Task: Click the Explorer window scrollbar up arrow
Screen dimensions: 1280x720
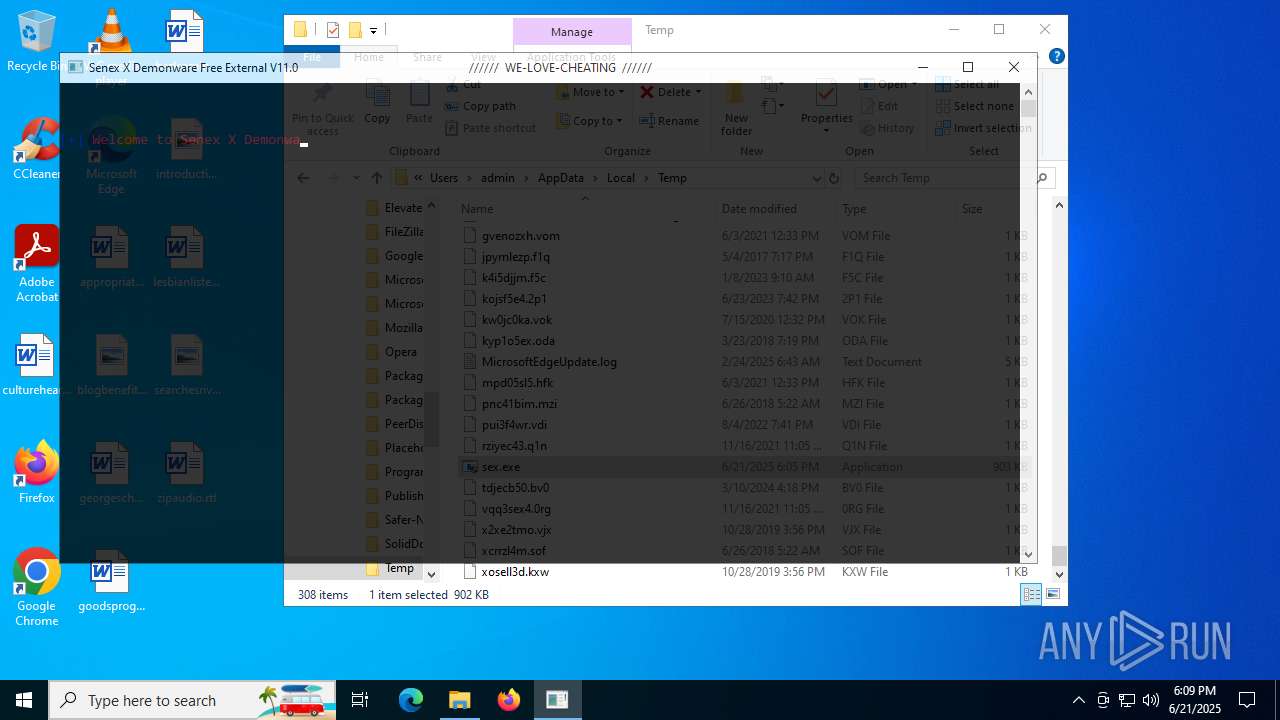Action: point(1059,205)
